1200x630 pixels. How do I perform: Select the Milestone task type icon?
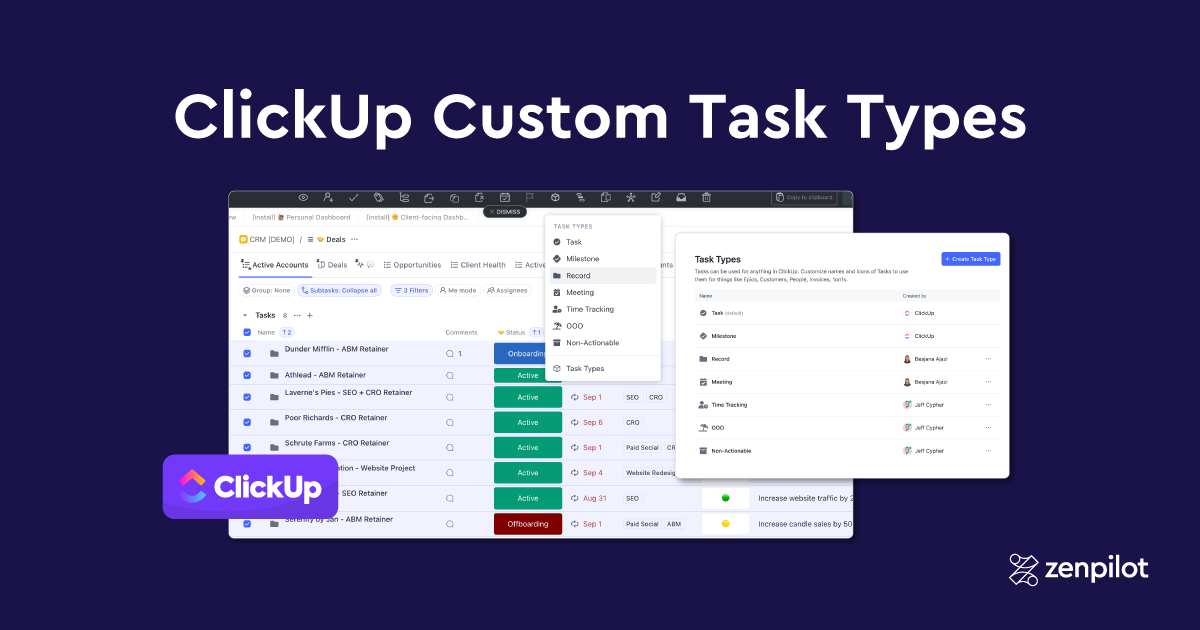(557, 259)
